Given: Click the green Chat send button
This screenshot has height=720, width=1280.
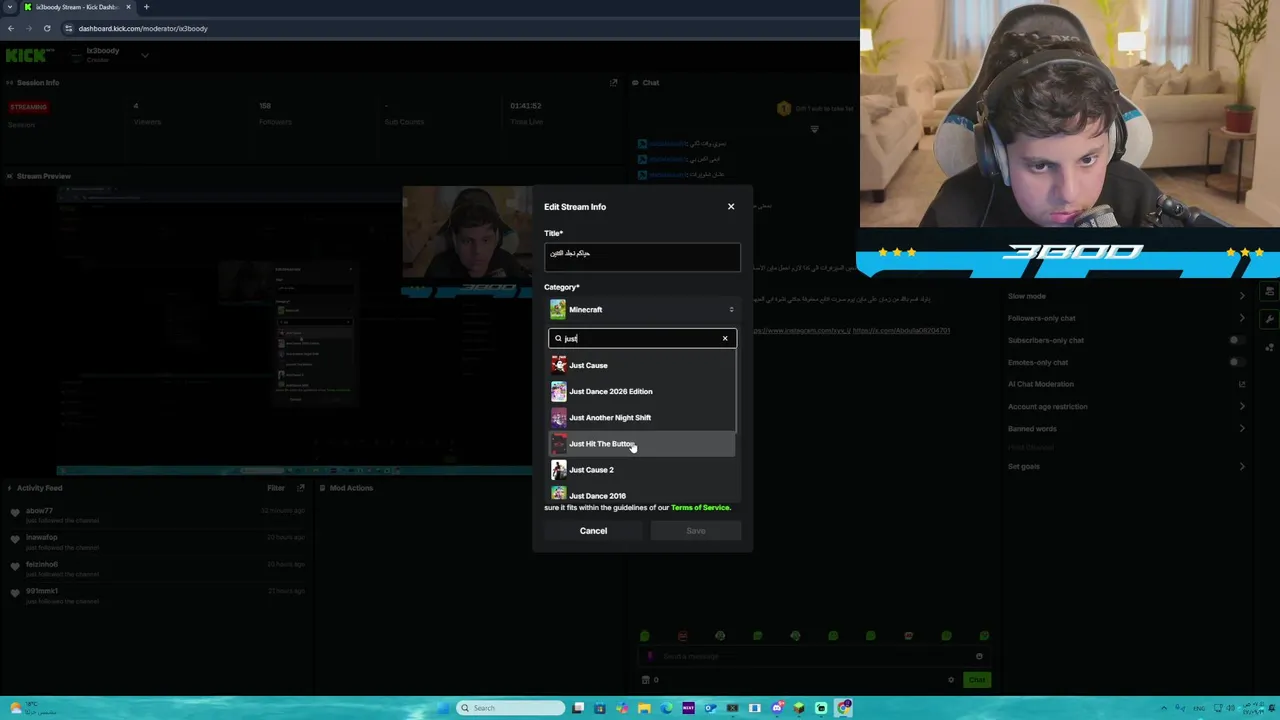Looking at the screenshot, I should point(976,680).
